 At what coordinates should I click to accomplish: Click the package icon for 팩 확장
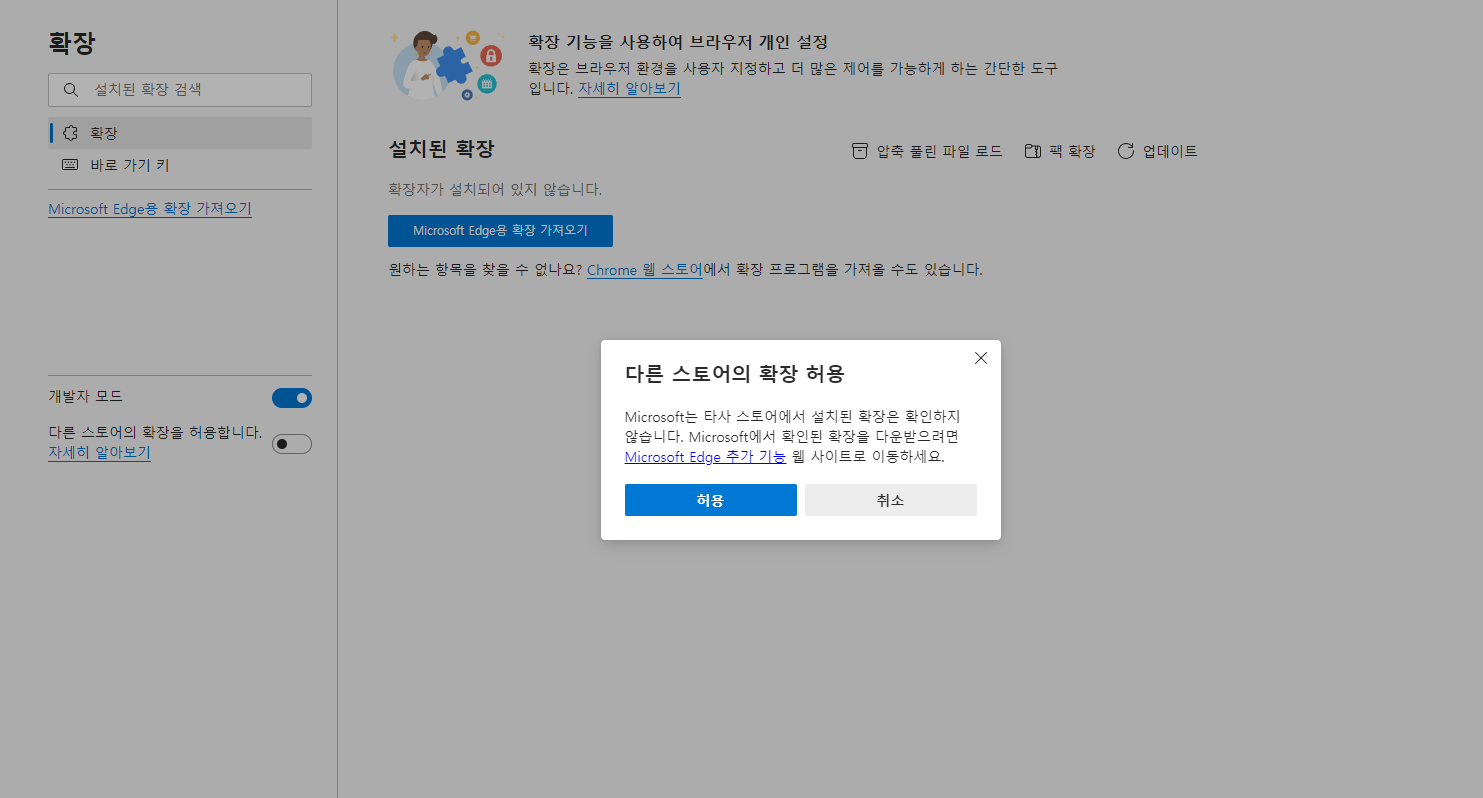pyautogui.click(x=1033, y=151)
